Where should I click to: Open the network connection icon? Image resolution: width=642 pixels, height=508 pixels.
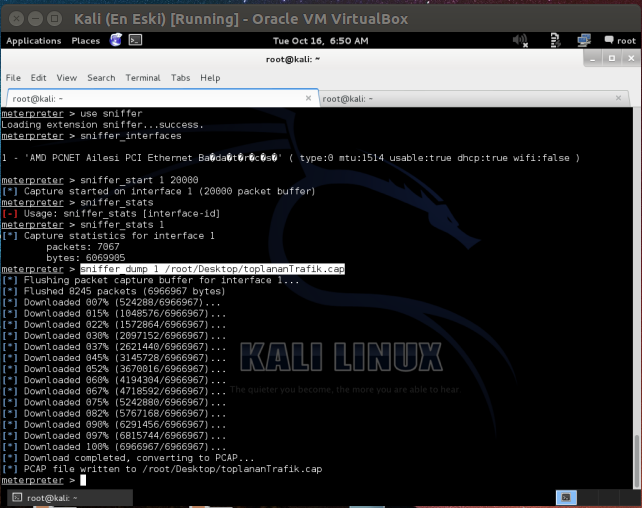(x=584, y=41)
